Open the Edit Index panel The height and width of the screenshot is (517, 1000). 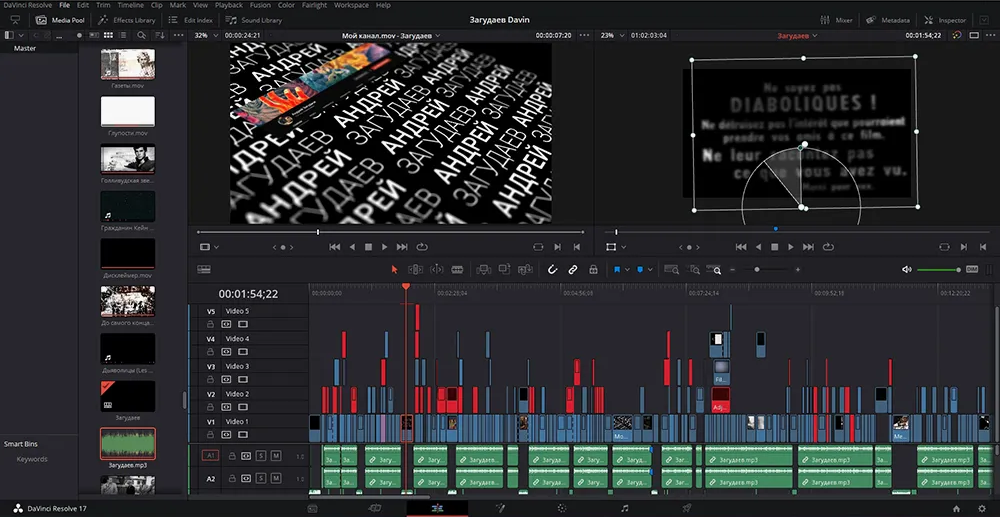coord(190,20)
